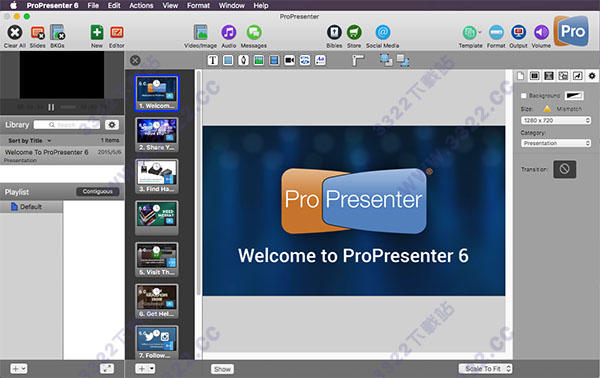Open the add slide plus dropdown
Viewport: 600px width, 378px height.
145,369
